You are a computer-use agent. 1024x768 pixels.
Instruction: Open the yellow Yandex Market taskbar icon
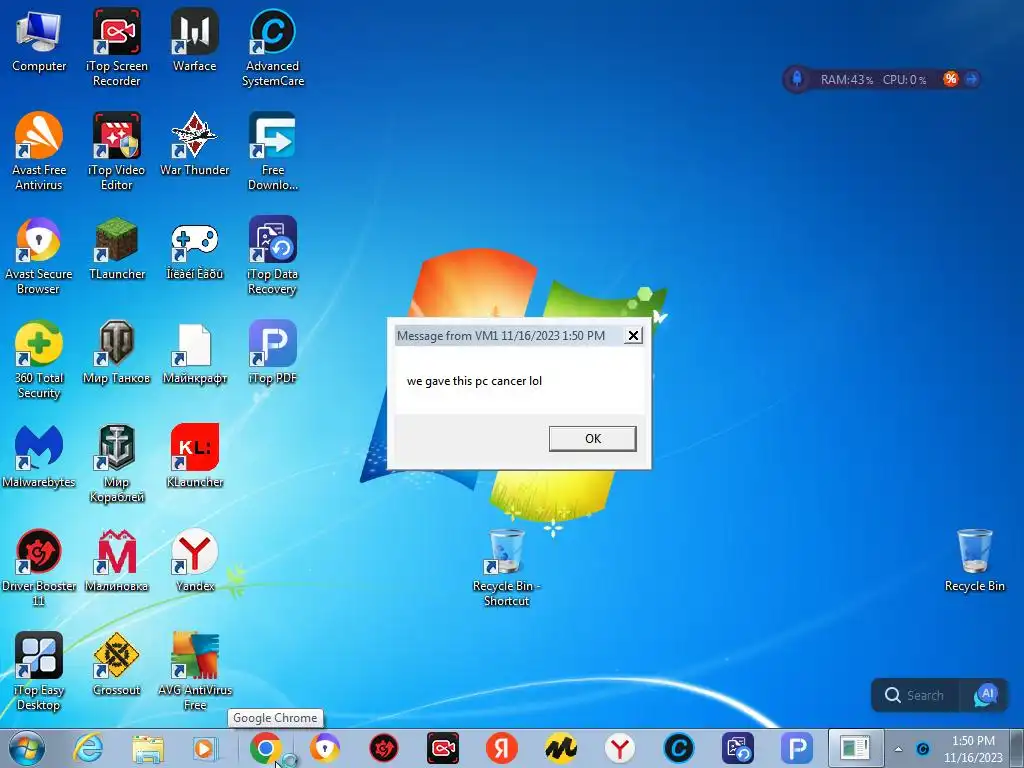coord(561,748)
